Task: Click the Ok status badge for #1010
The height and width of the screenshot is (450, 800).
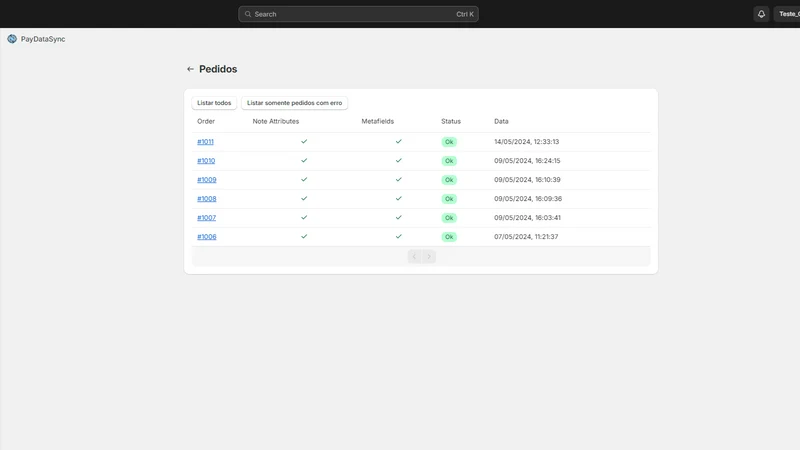Action: [449, 161]
